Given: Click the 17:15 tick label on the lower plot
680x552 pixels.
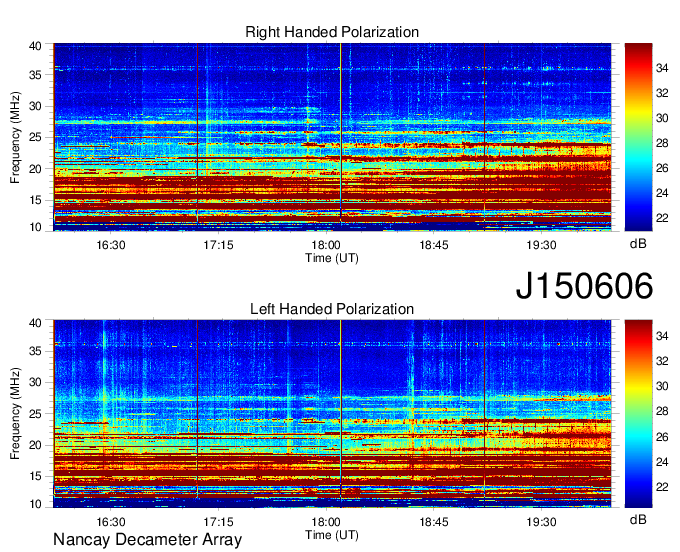Looking at the screenshot, I should pos(218,522).
